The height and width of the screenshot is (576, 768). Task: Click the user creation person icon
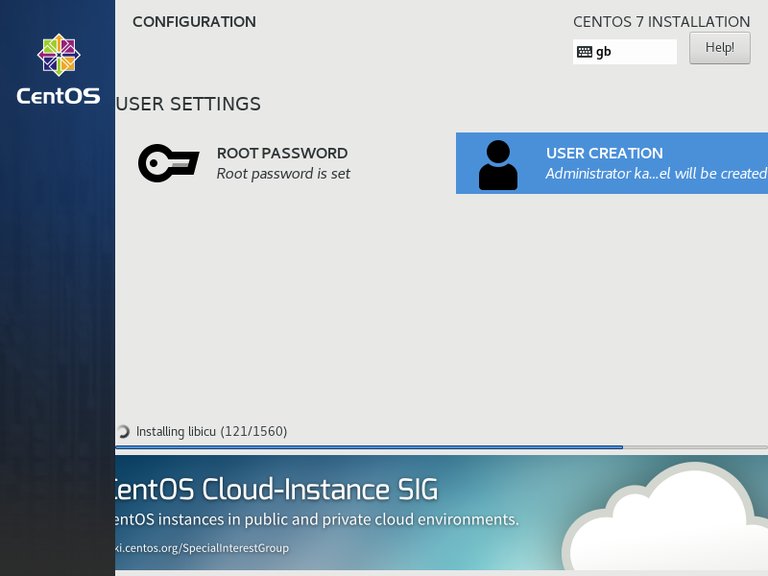pyautogui.click(x=498, y=165)
